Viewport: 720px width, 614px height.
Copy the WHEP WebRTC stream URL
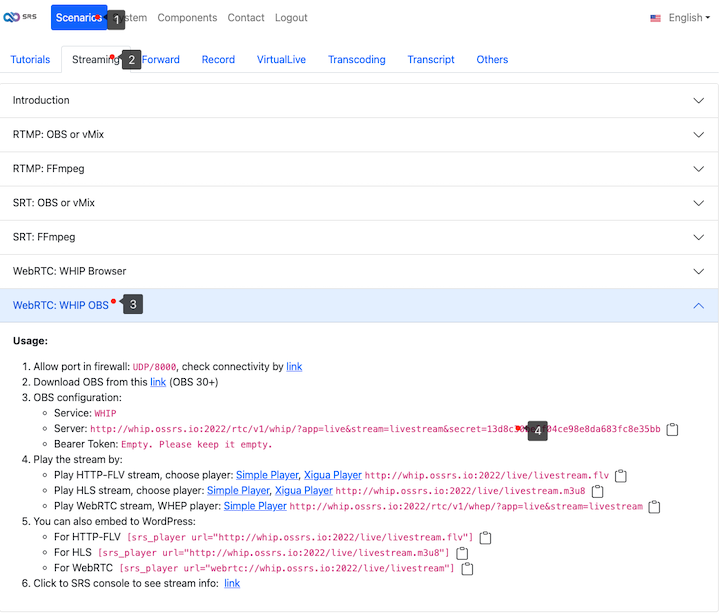click(654, 507)
